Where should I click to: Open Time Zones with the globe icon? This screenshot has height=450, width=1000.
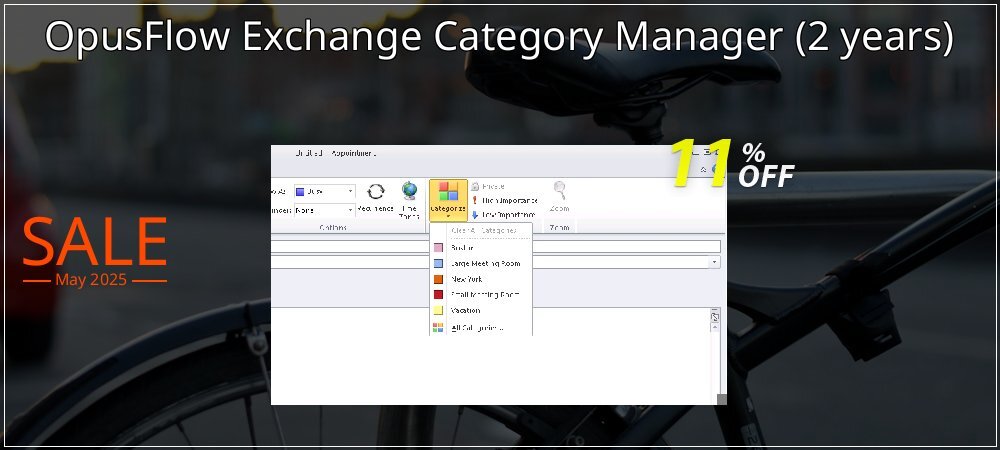tap(409, 190)
